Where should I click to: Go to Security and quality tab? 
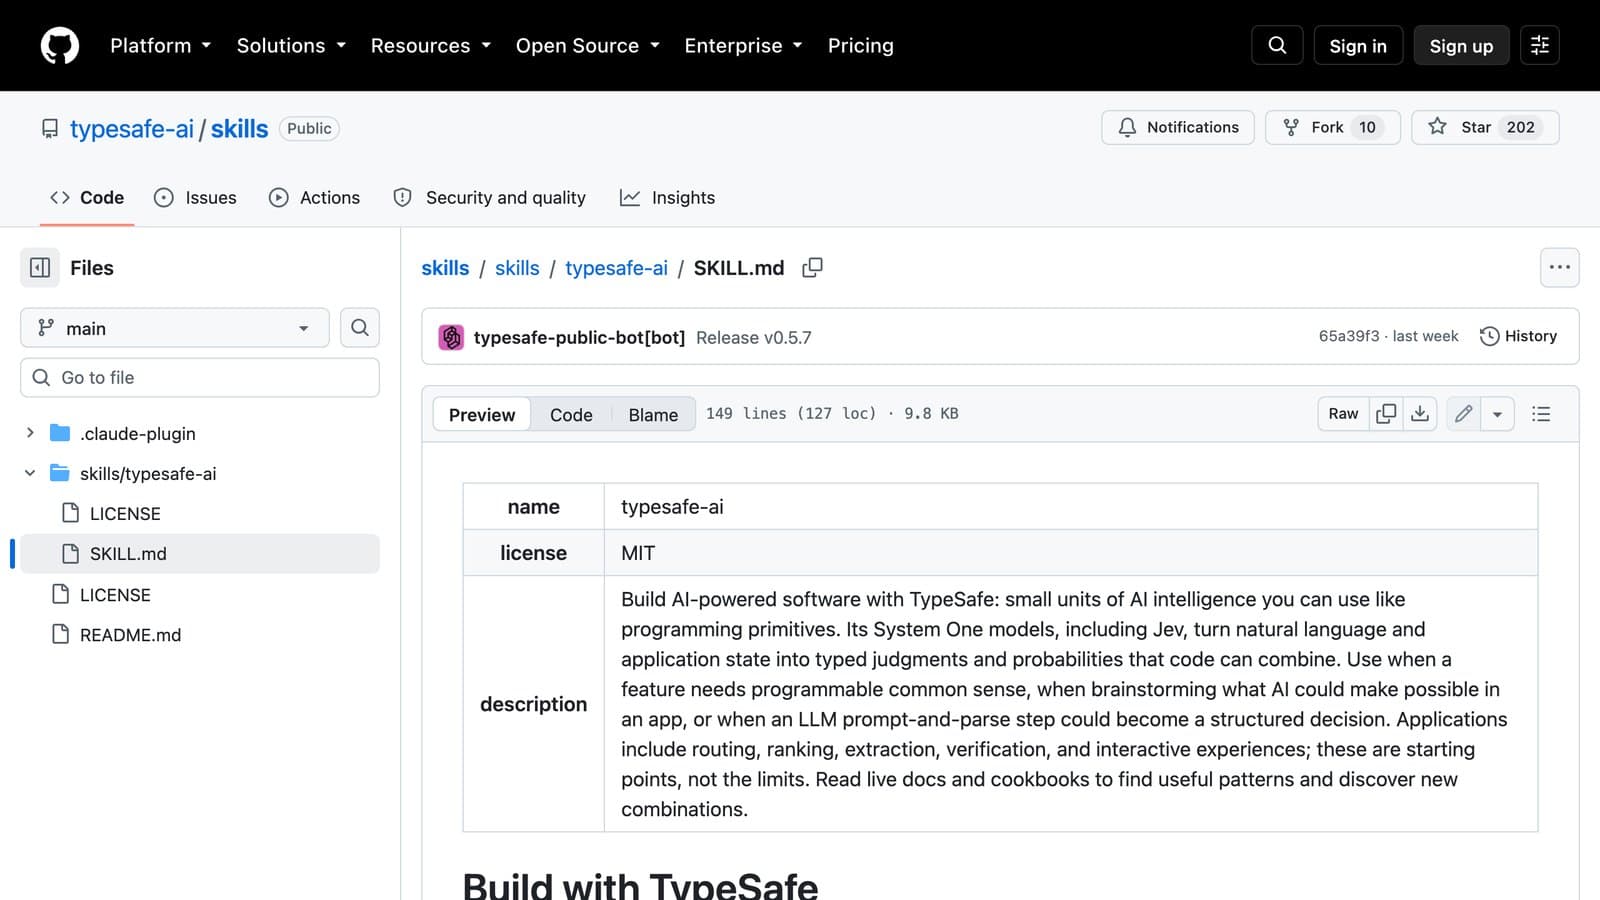490,198
